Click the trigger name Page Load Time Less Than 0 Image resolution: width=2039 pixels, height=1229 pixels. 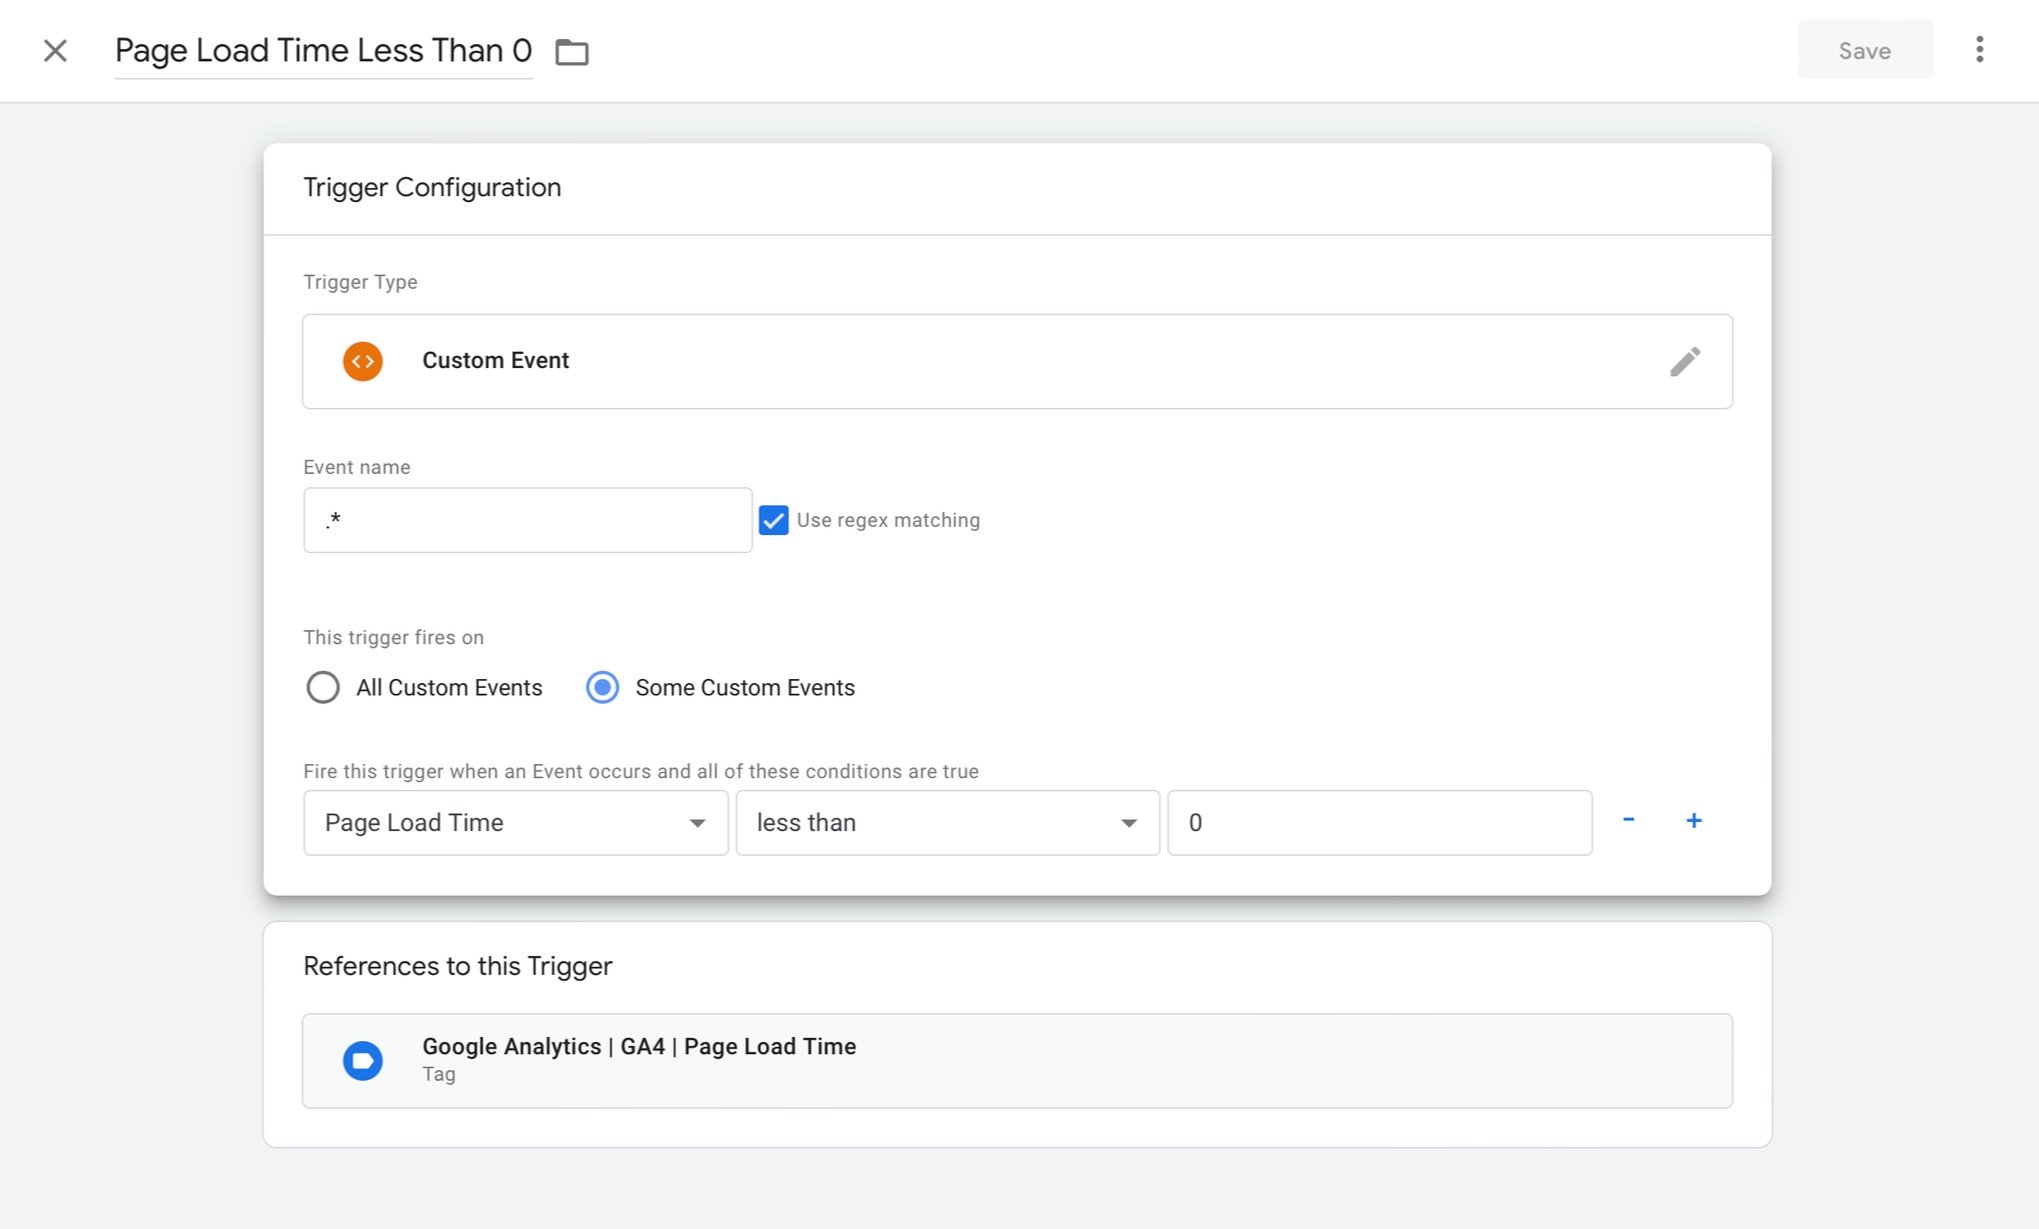(x=323, y=50)
